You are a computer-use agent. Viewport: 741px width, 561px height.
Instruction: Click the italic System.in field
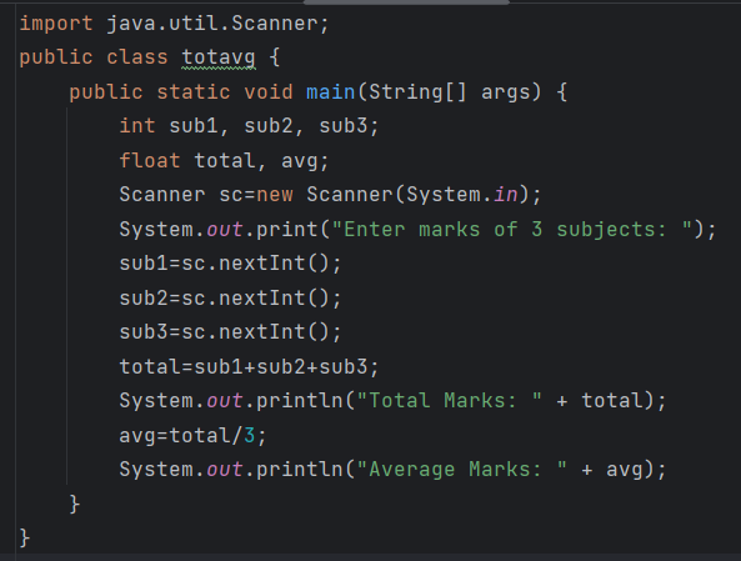(505, 194)
